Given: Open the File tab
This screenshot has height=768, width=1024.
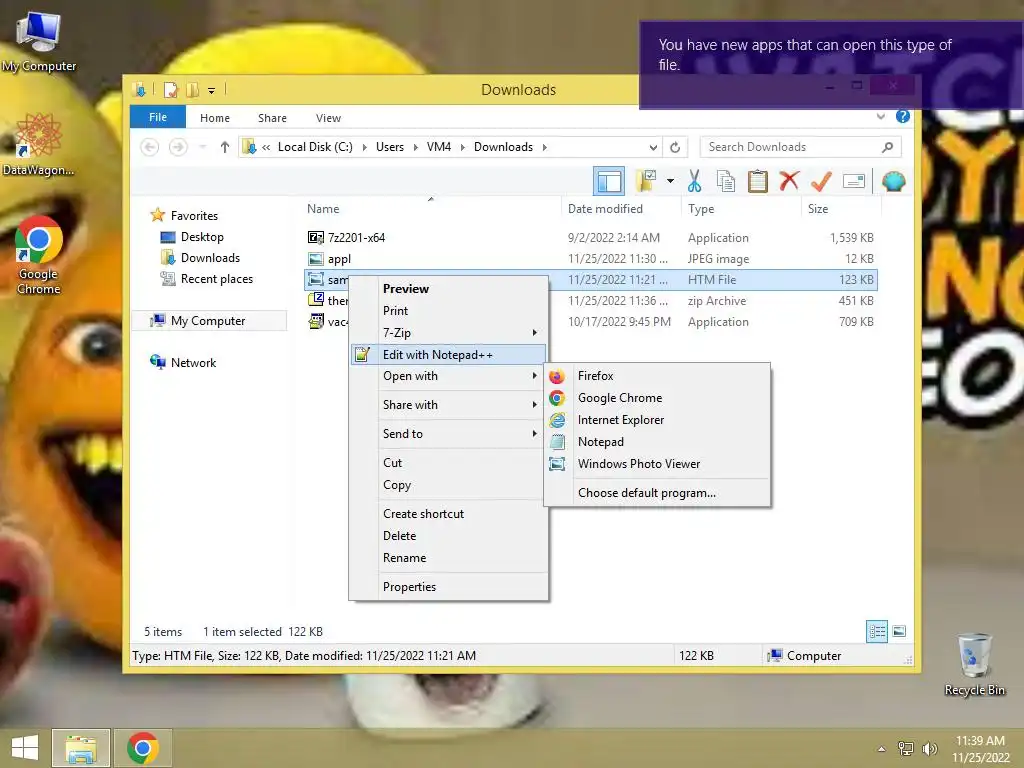Looking at the screenshot, I should pyautogui.click(x=157, y=117).
